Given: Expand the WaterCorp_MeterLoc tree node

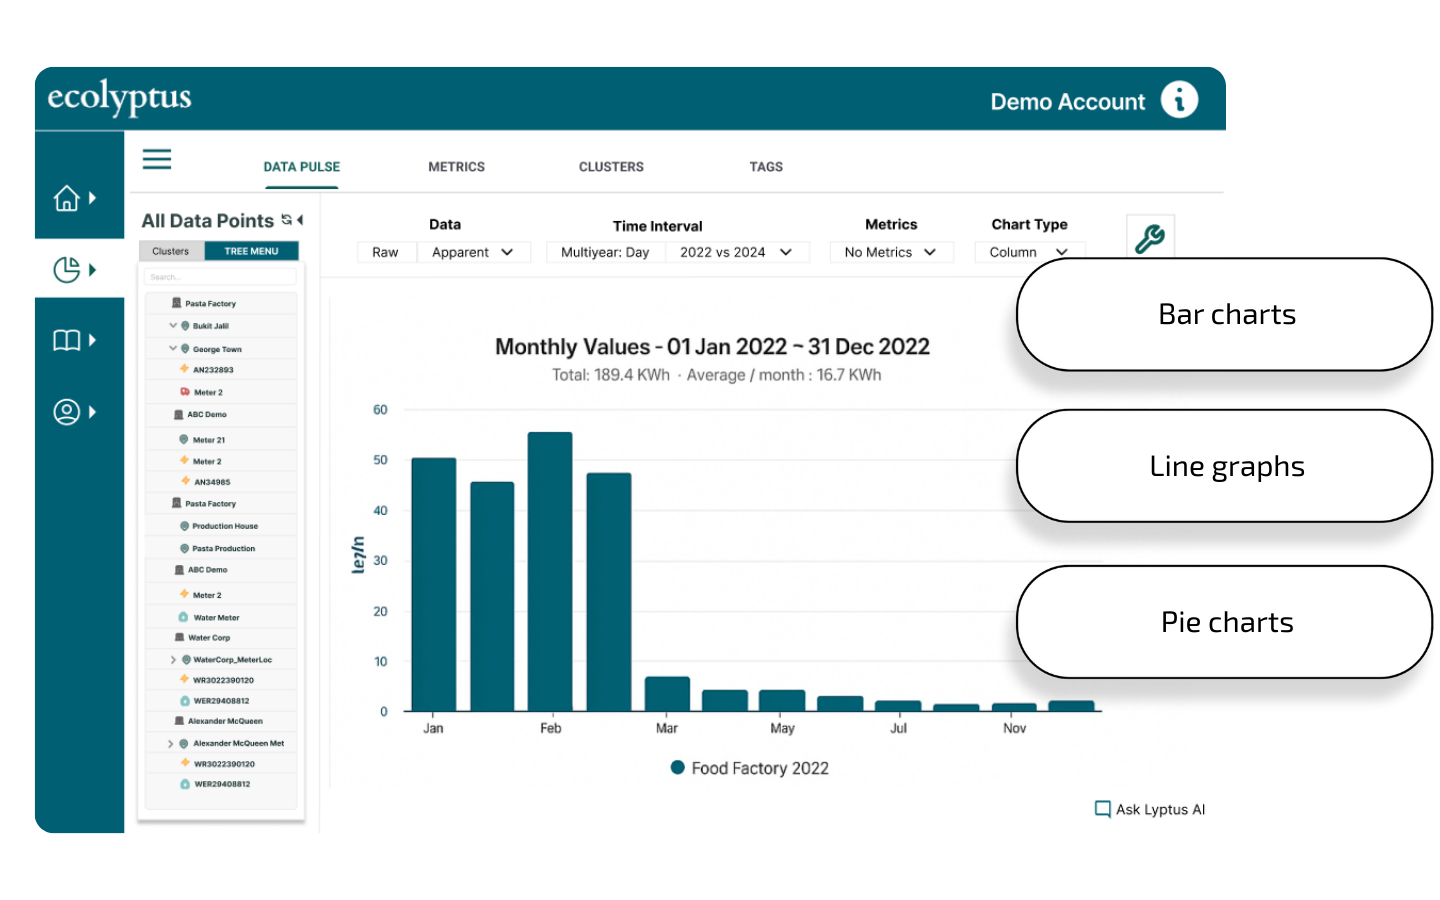Looking at the screenshot, I should [x=173, y=660].
